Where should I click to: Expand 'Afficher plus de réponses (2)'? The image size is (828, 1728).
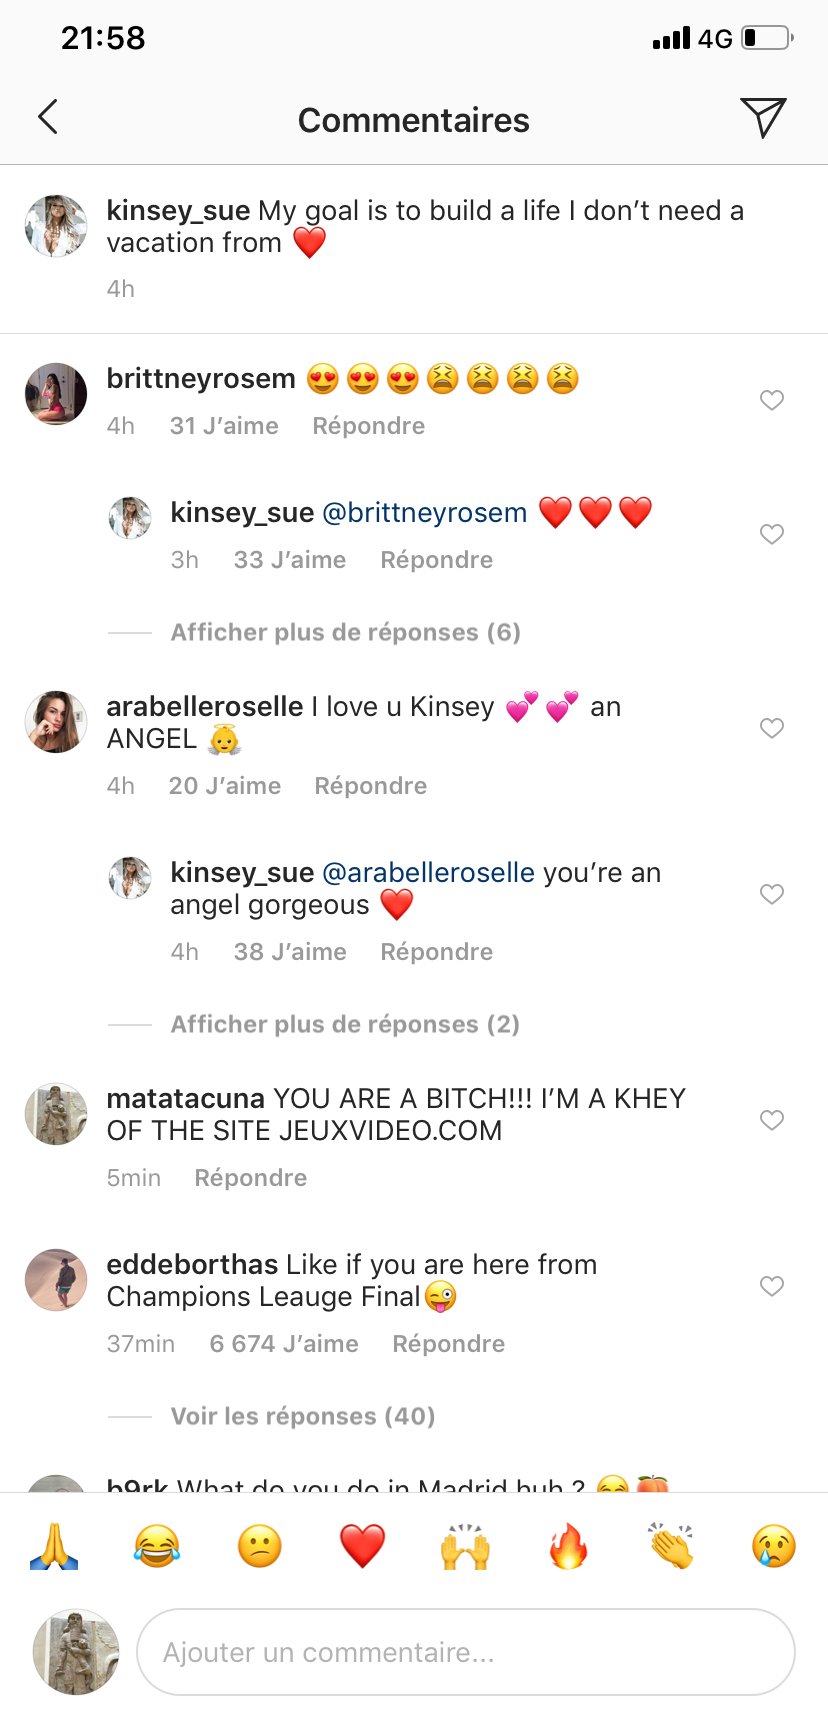[345, 1024]
